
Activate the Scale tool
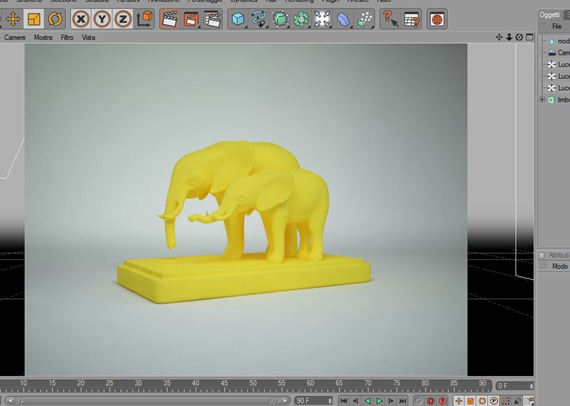tap(34, 19)
